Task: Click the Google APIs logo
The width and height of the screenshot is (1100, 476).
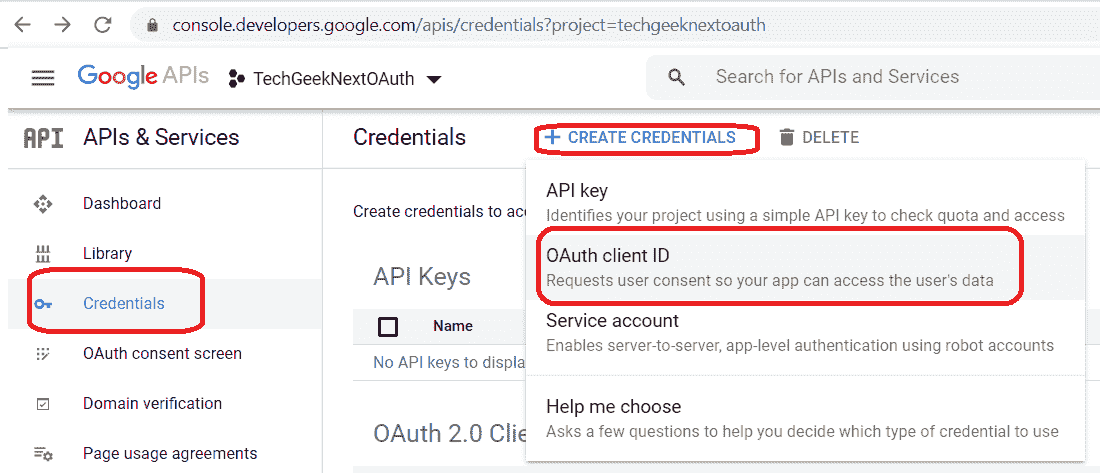Action: click(143, 76)
